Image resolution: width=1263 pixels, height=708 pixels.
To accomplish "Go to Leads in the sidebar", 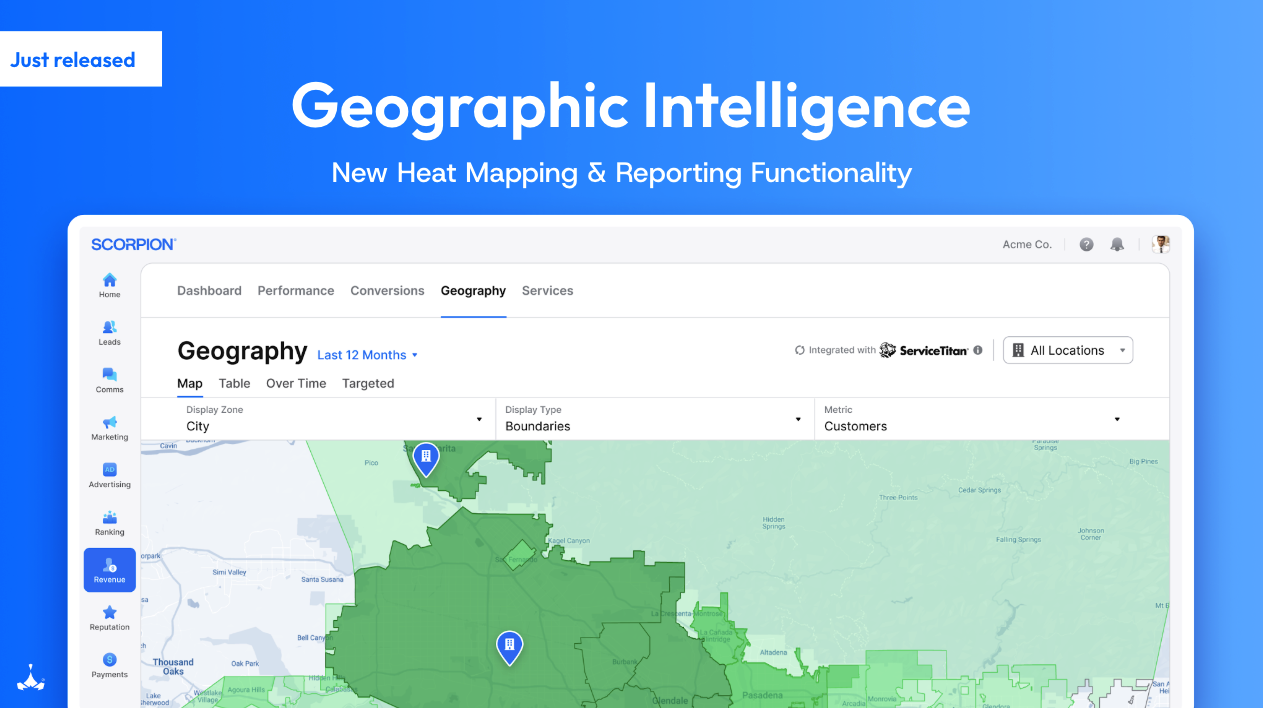I will pyautogui.click(x=110, y=328).
